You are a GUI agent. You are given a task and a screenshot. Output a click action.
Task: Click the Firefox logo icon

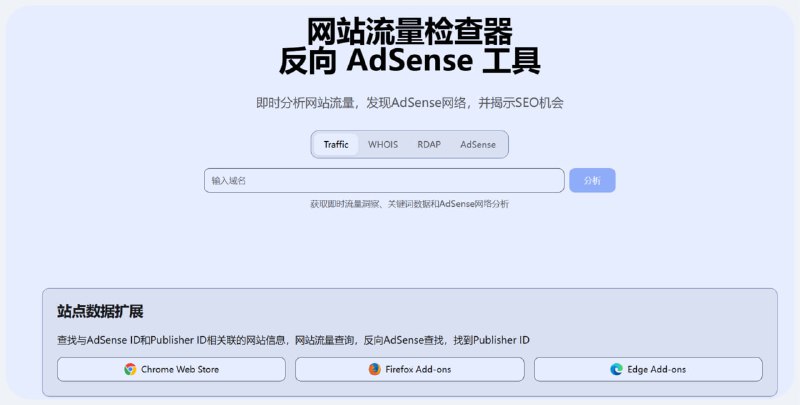point(374,369)
